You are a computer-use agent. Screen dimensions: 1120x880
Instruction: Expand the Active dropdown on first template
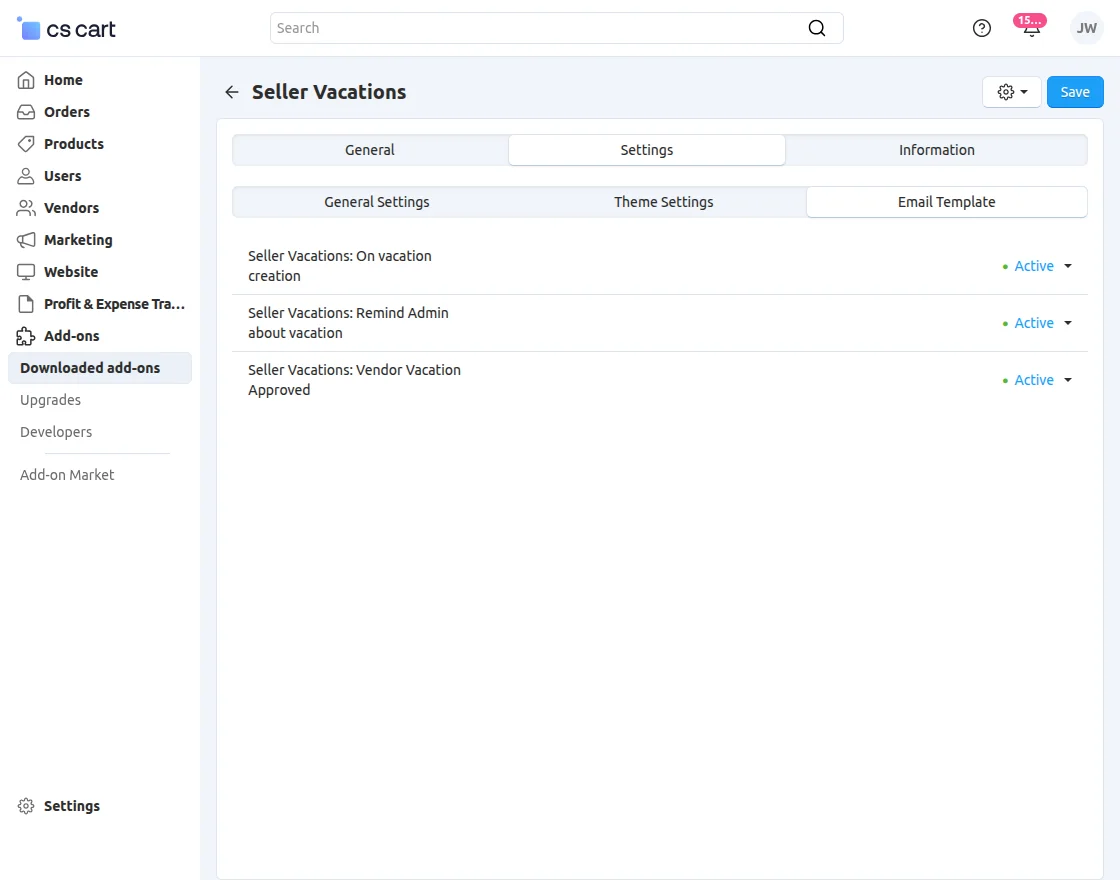[x=1066, y=266]
